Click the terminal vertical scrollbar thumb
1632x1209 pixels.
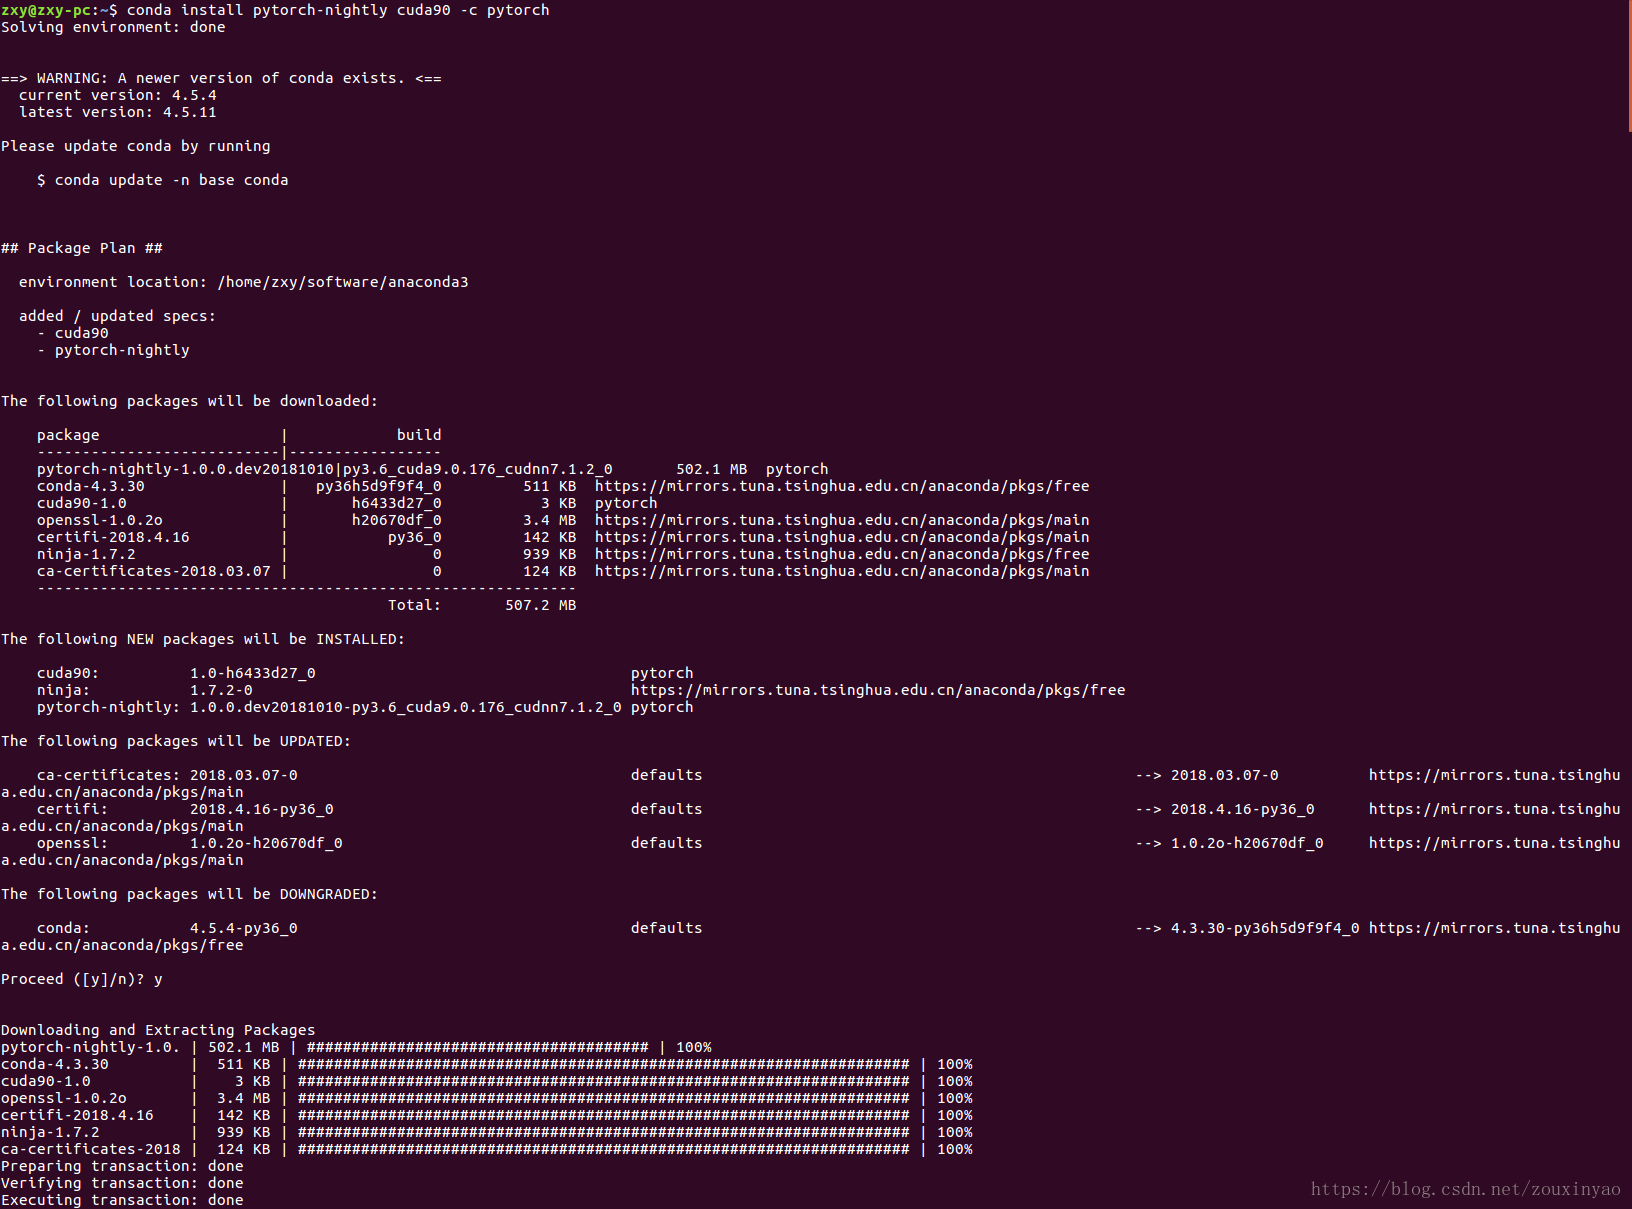tap(1629, 66)
